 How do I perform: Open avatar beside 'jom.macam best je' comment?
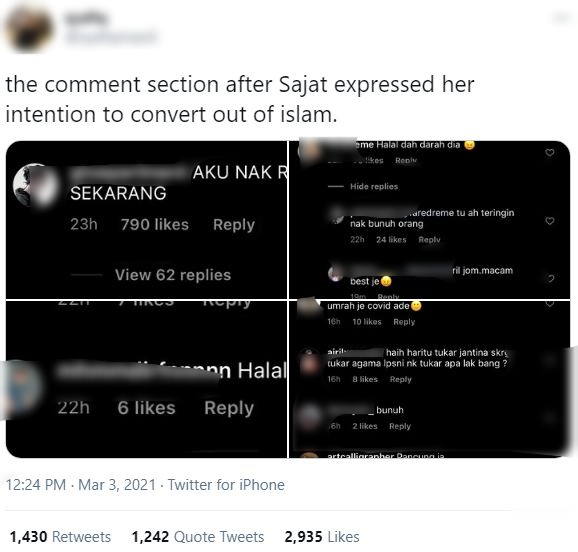tap(335, 273)
